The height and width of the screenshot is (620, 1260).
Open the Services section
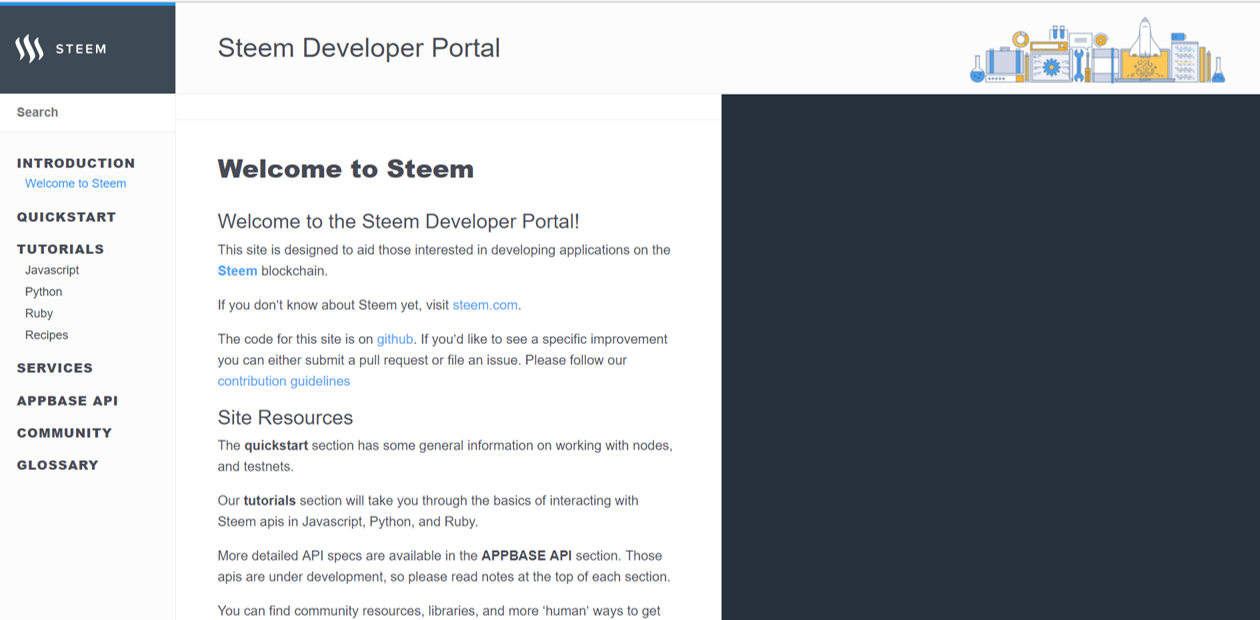click(x=55, y=368)
